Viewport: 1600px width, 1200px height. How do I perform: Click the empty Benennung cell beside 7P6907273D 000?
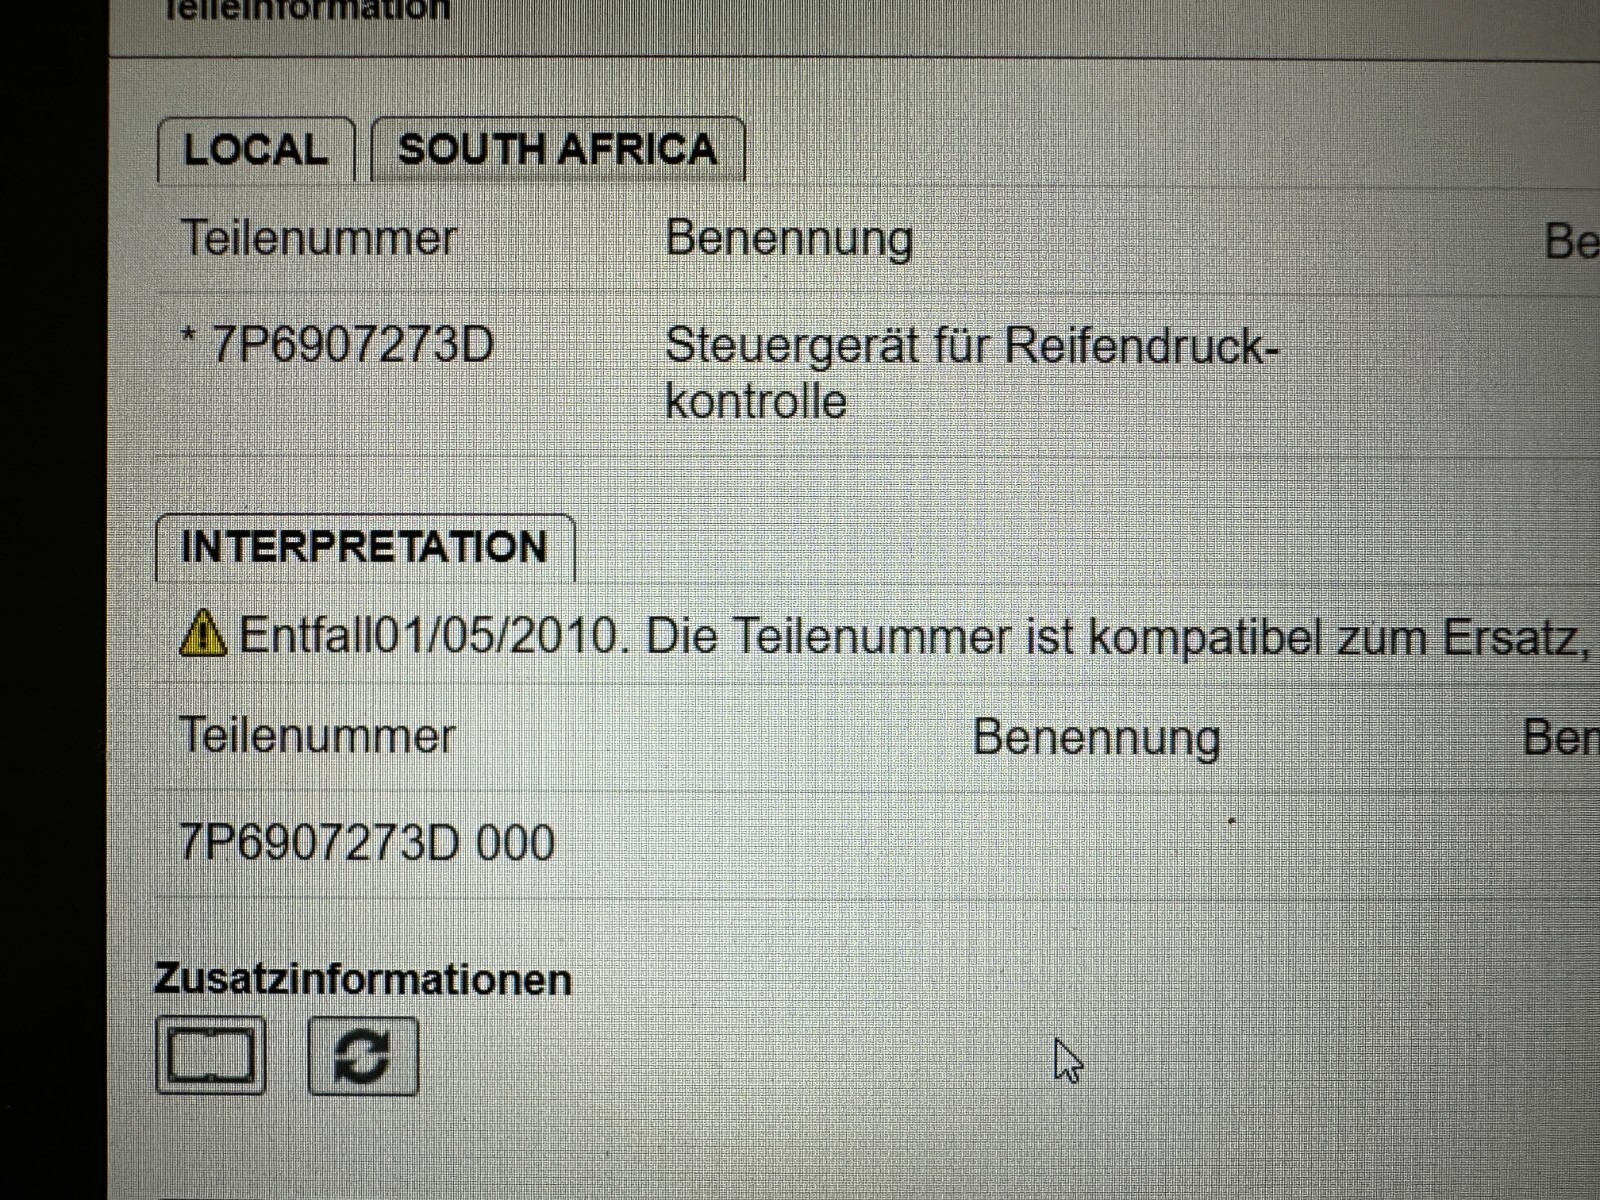click(1096, 843)
